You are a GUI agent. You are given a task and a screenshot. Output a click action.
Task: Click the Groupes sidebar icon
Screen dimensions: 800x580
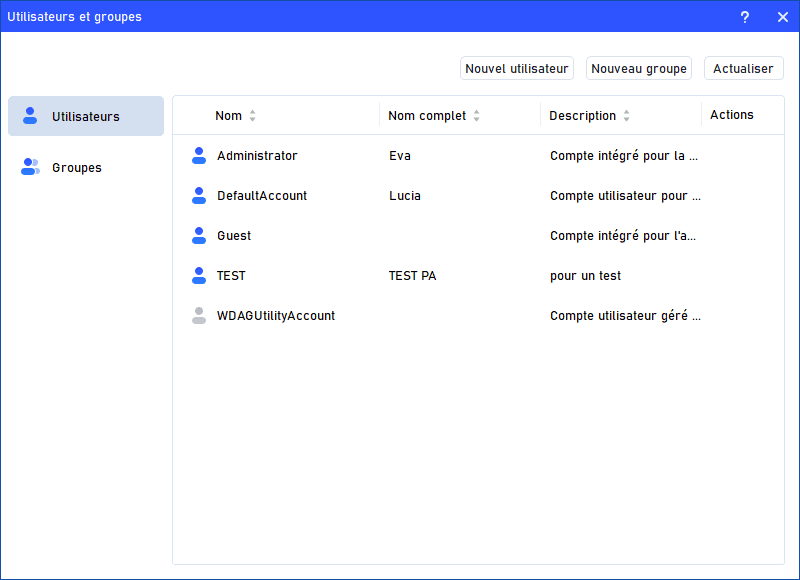30,167
